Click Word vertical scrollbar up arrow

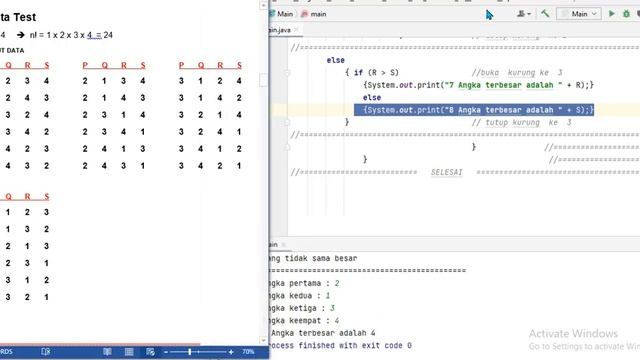click(x=263, y=5)
